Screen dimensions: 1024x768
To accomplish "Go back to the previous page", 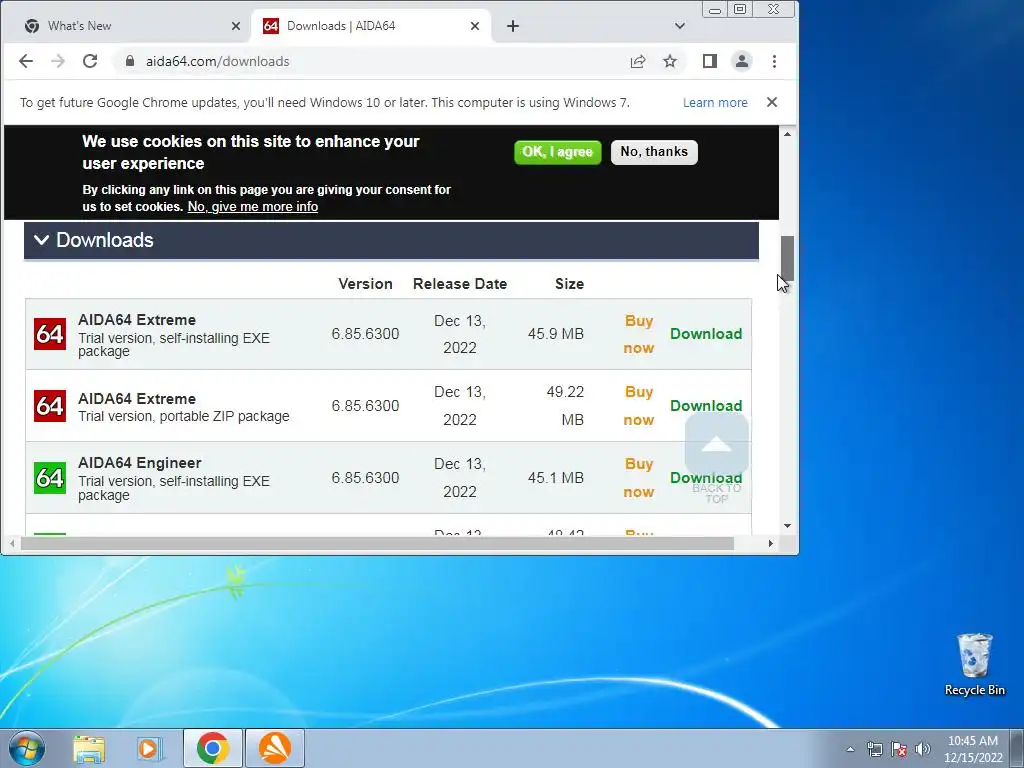I will tap(25, 61).
